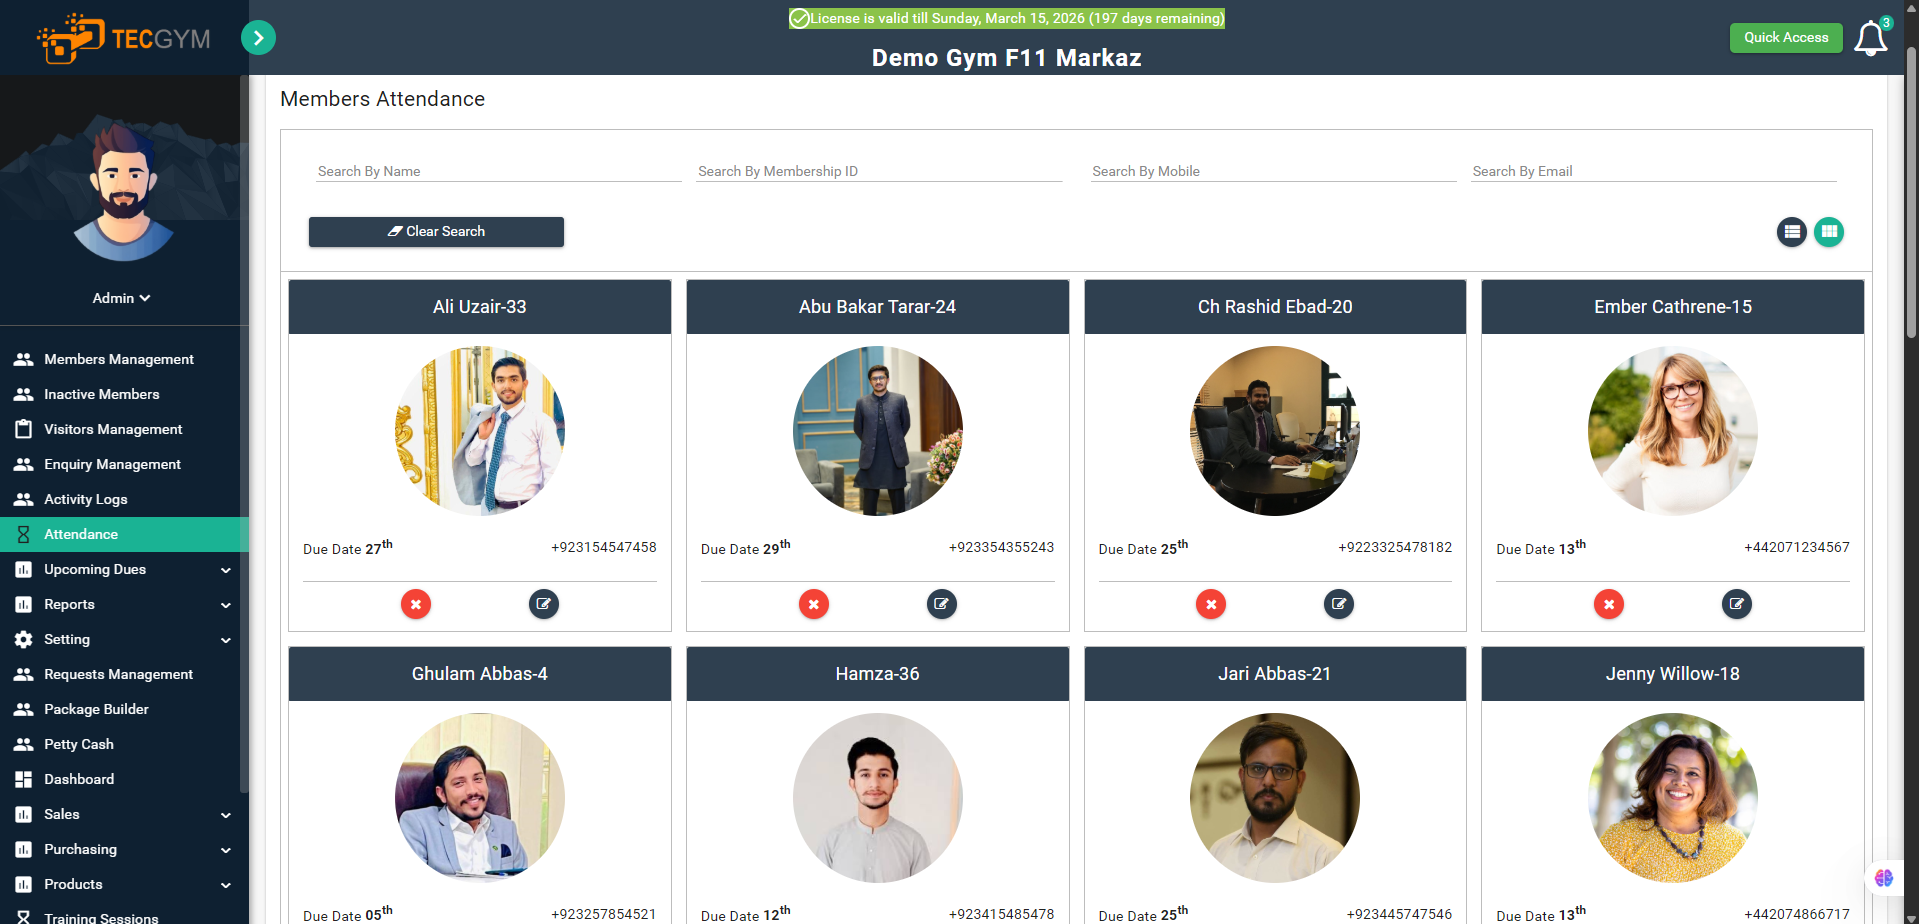Click Ali Uzair profile photo
1919x924 pixels.
[x=480, y=431]
